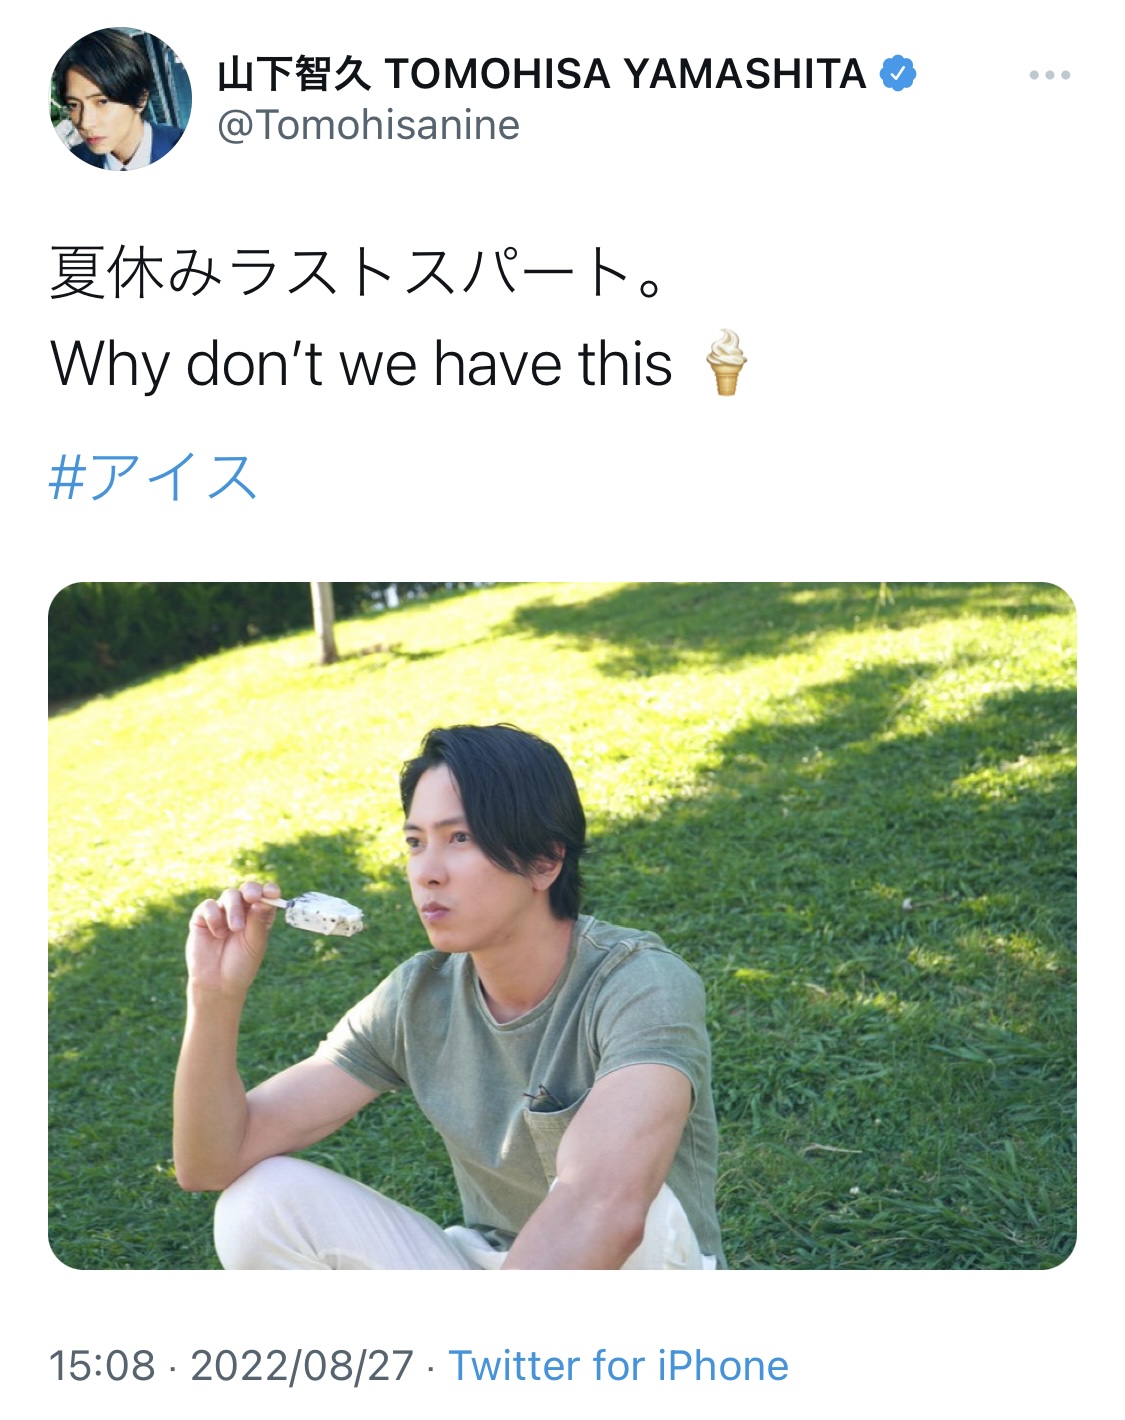Open the profile avatar picture
1125x1420 pixels.
point(120,99)
